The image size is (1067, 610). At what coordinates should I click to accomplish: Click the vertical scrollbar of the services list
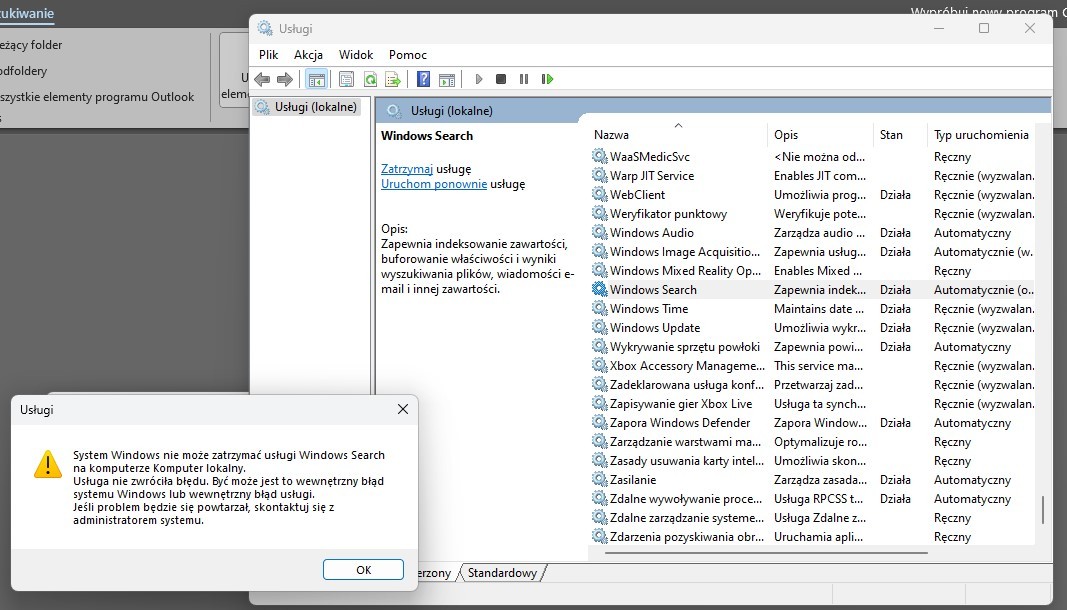coord(1043,510)
